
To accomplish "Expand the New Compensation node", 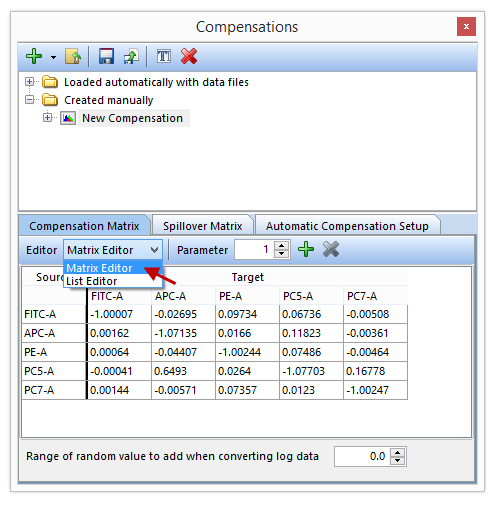I will click(x=48, y=118).
